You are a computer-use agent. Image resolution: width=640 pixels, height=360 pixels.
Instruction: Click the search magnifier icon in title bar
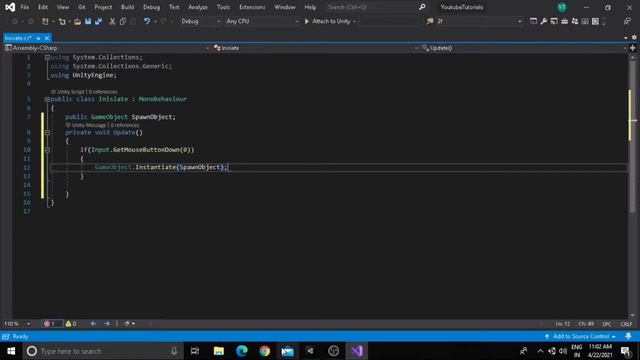(422, 7)
